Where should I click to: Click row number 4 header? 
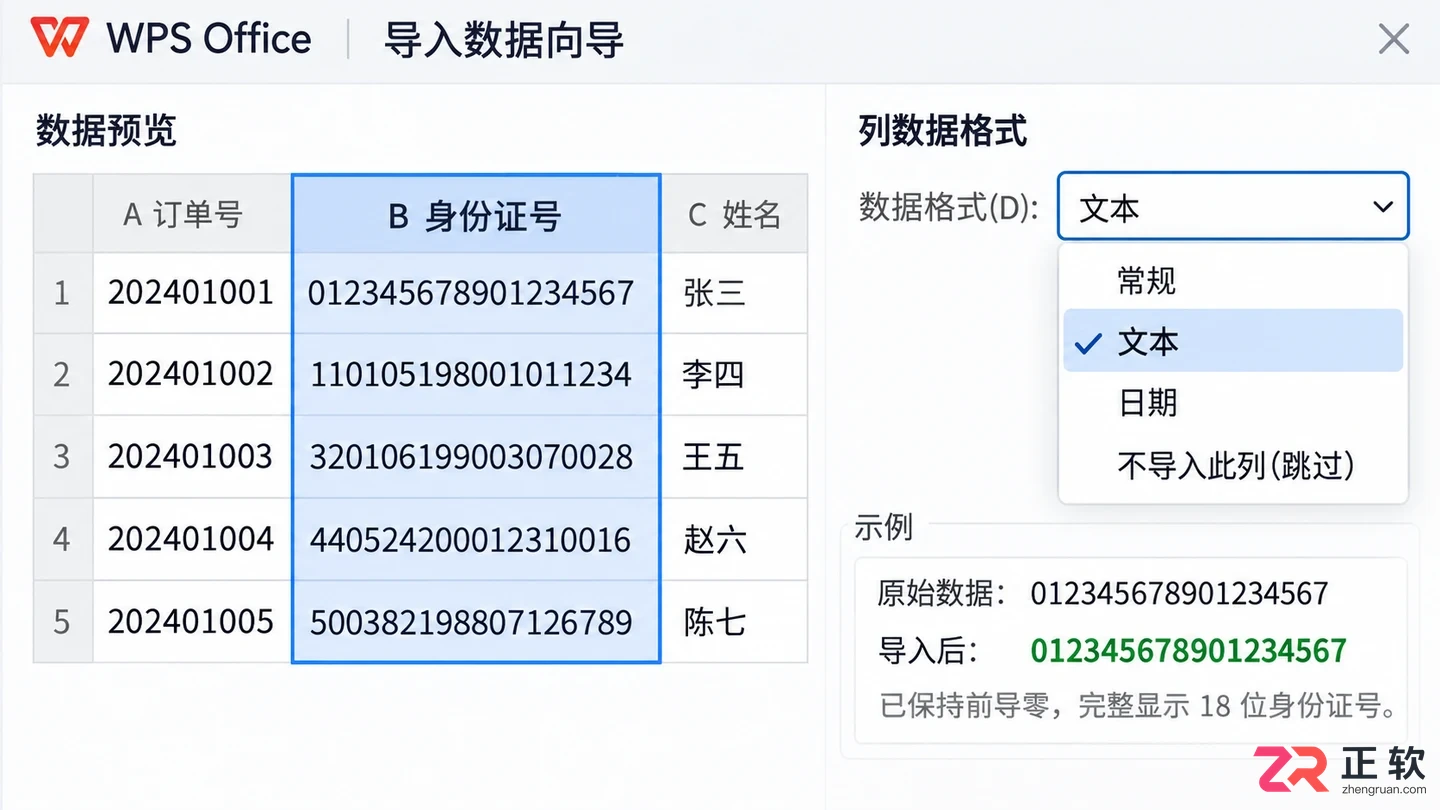[x=63, y=539]
